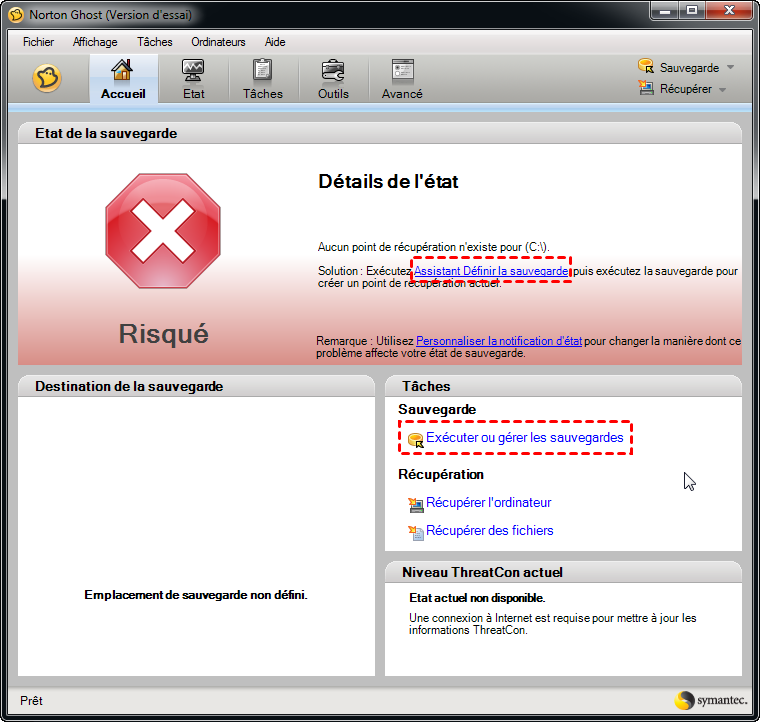Viewport: 760px width, 722px height.
Task: Click the red Risqué status X icon
Action: (x=163, y=231)
